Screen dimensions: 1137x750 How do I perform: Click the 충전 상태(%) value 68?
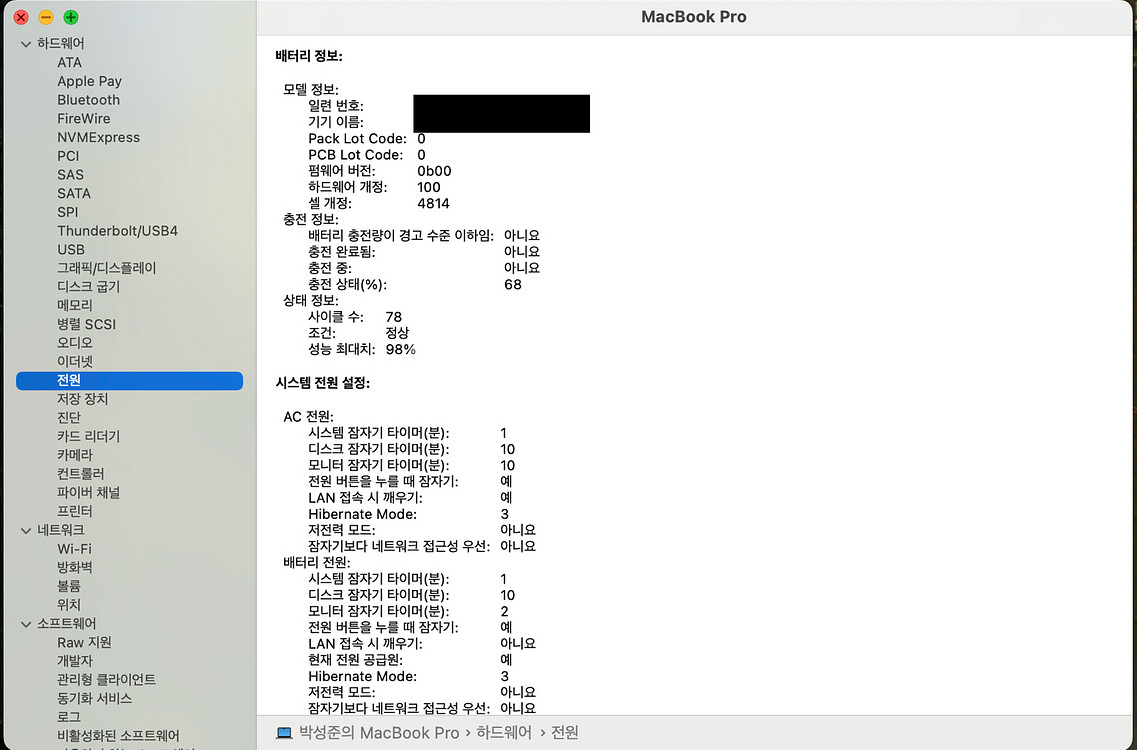coord(513,284)
